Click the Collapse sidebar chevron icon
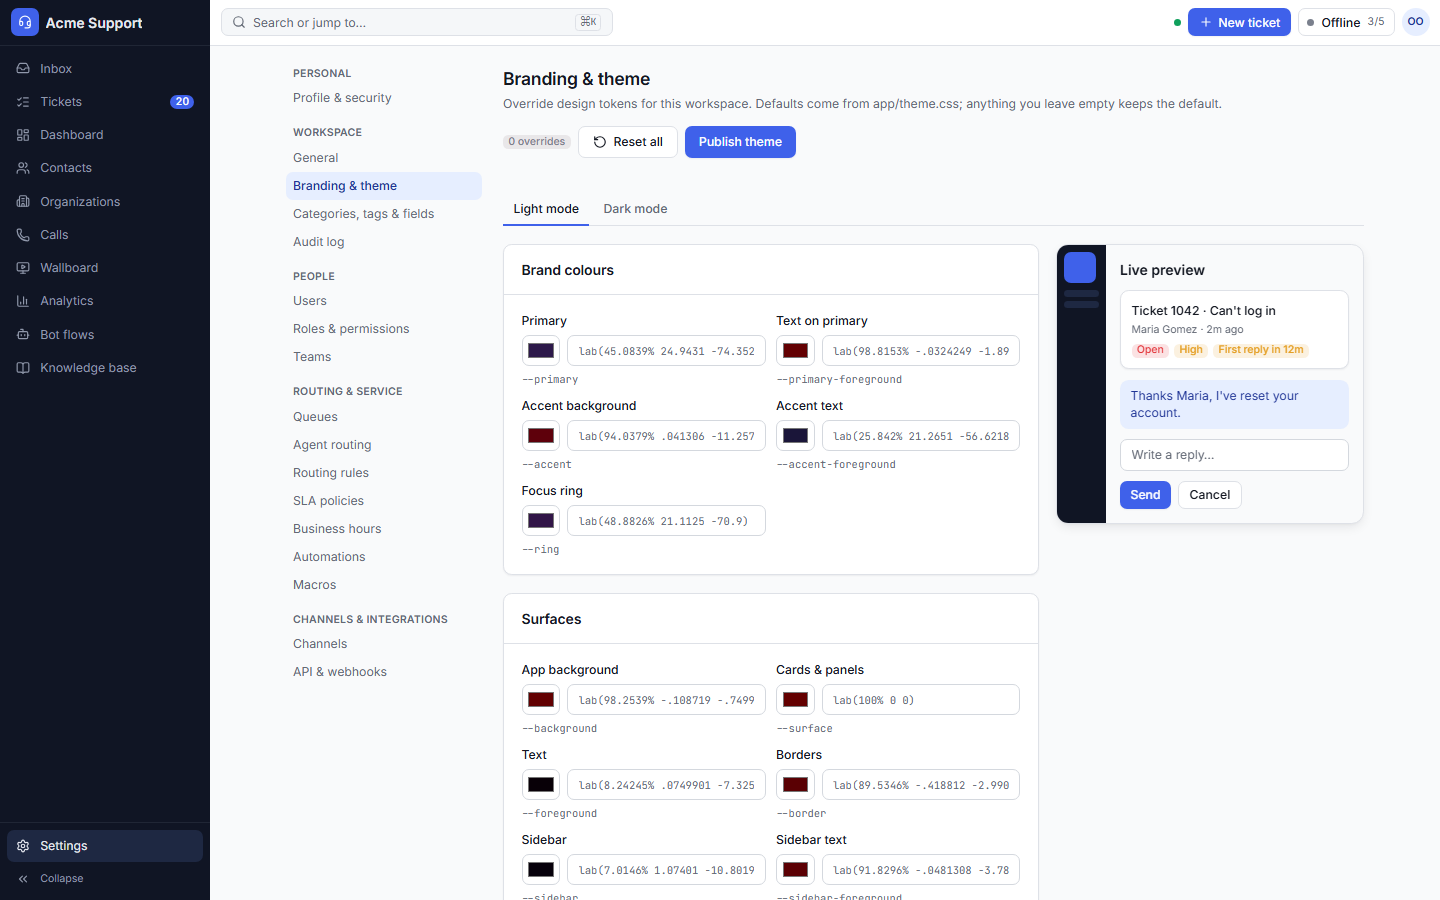 click(23, 879)
